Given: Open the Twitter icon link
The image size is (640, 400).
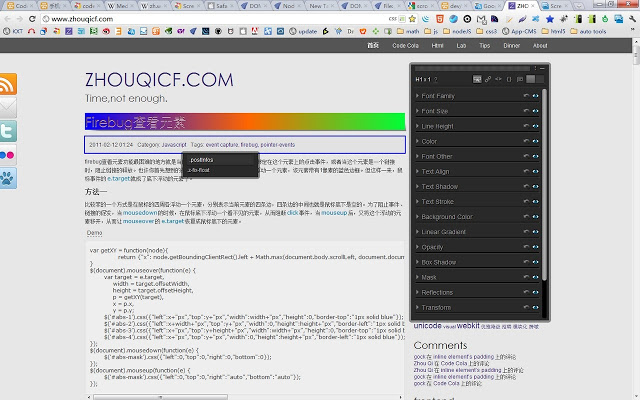Looking at the screenshot, I should [x=7, y=131].
